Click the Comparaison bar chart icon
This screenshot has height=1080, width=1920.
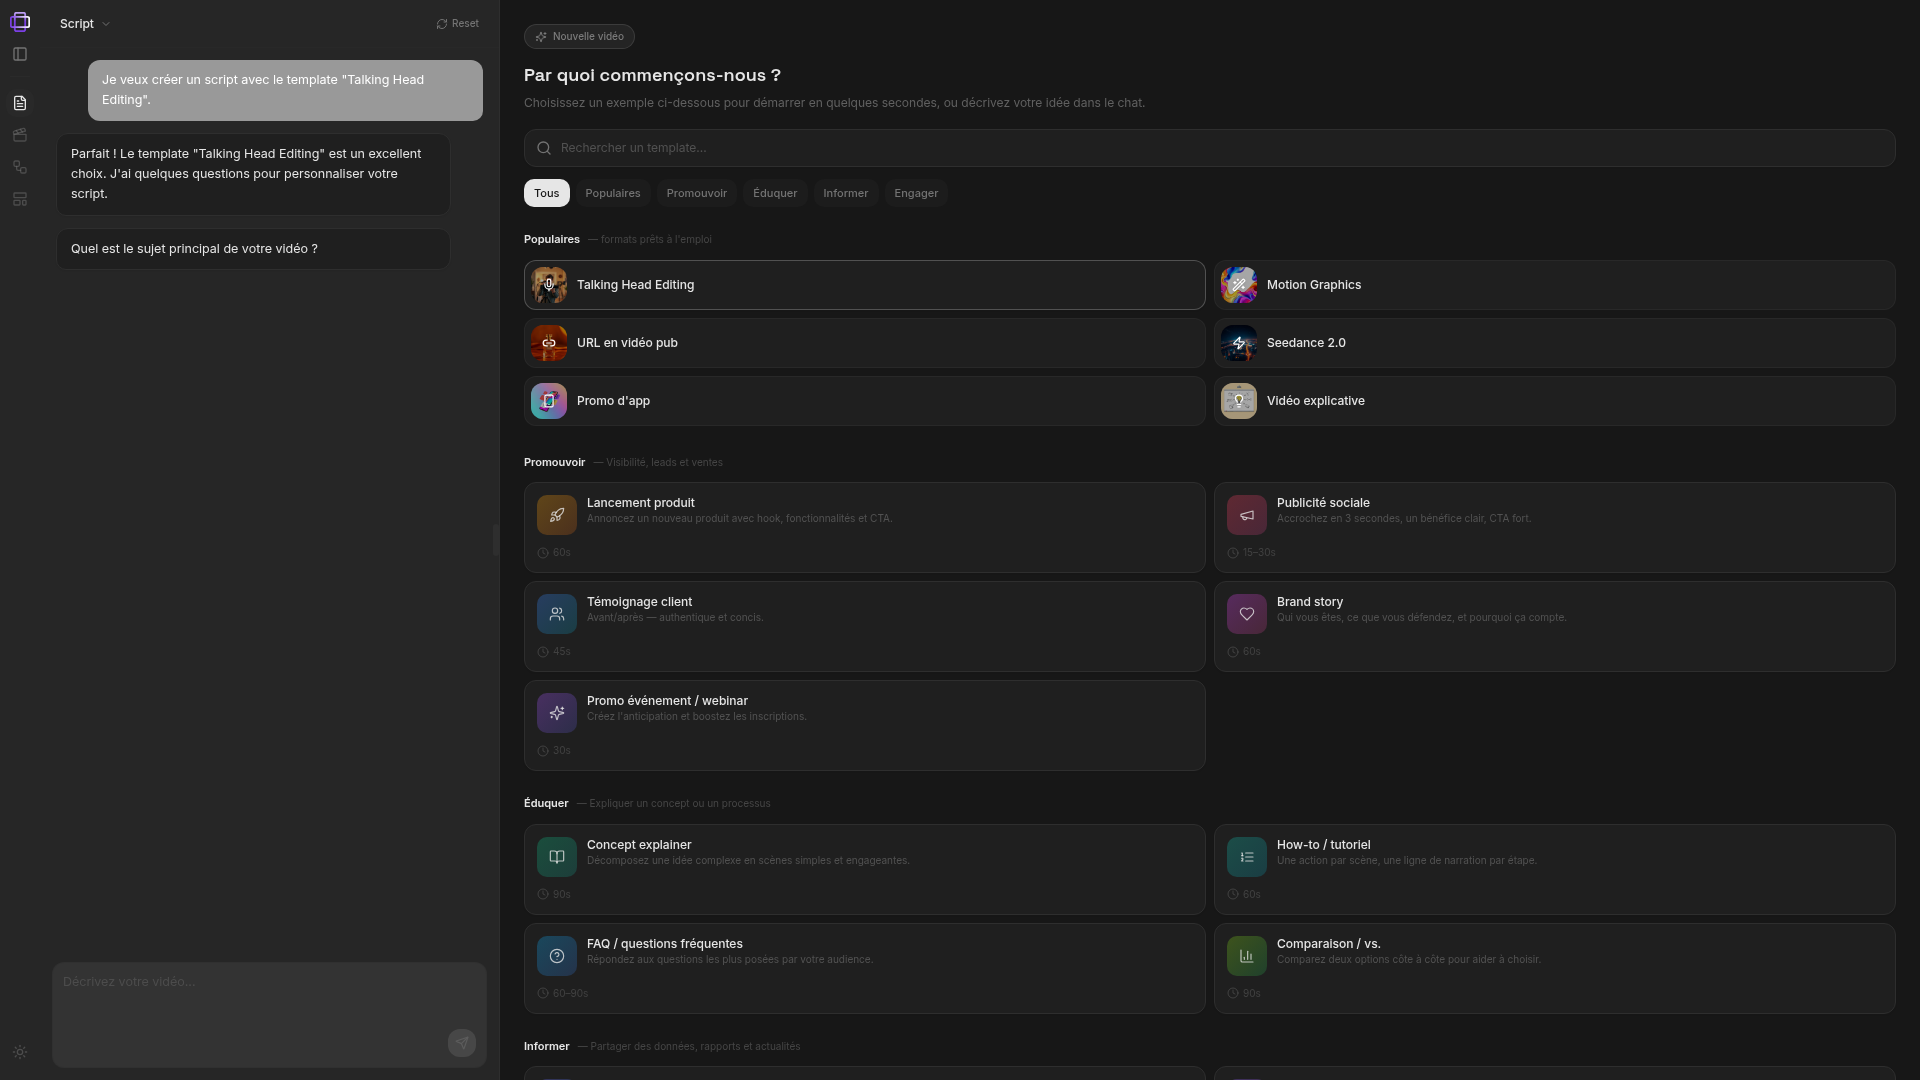pos(1247,956)
